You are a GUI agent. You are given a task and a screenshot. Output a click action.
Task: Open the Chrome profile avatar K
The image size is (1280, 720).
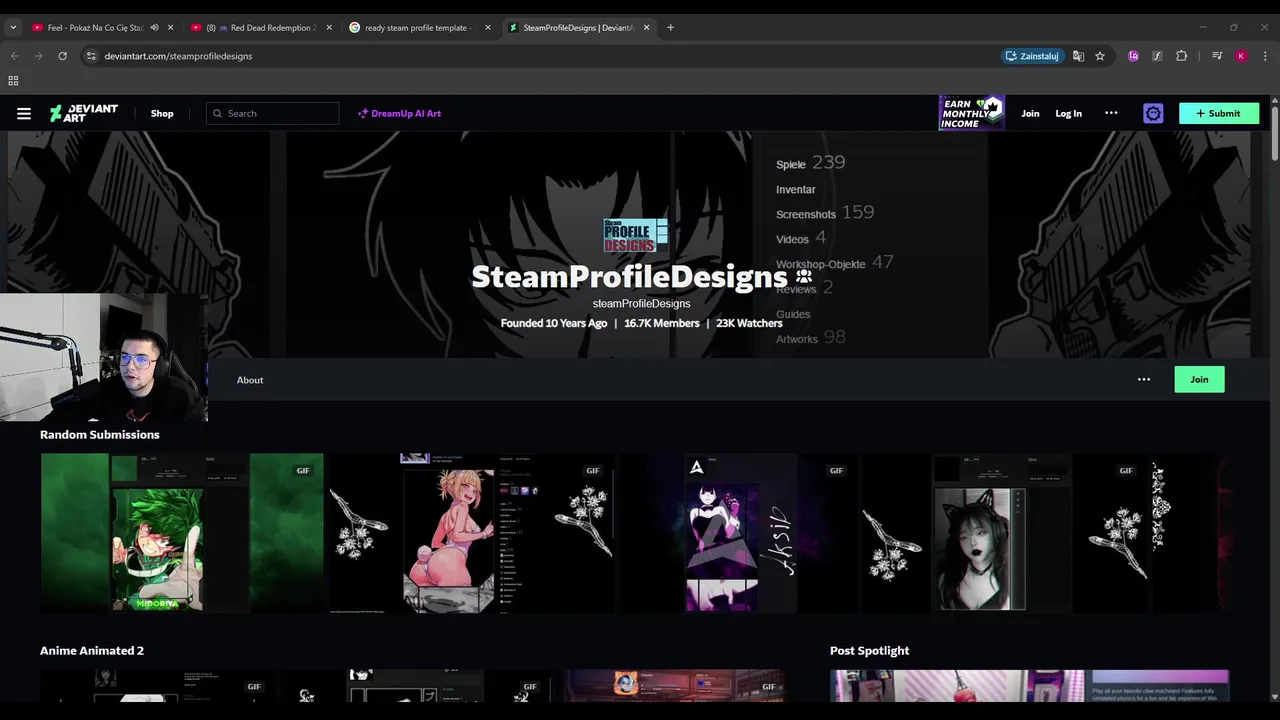coord(1241,56)
